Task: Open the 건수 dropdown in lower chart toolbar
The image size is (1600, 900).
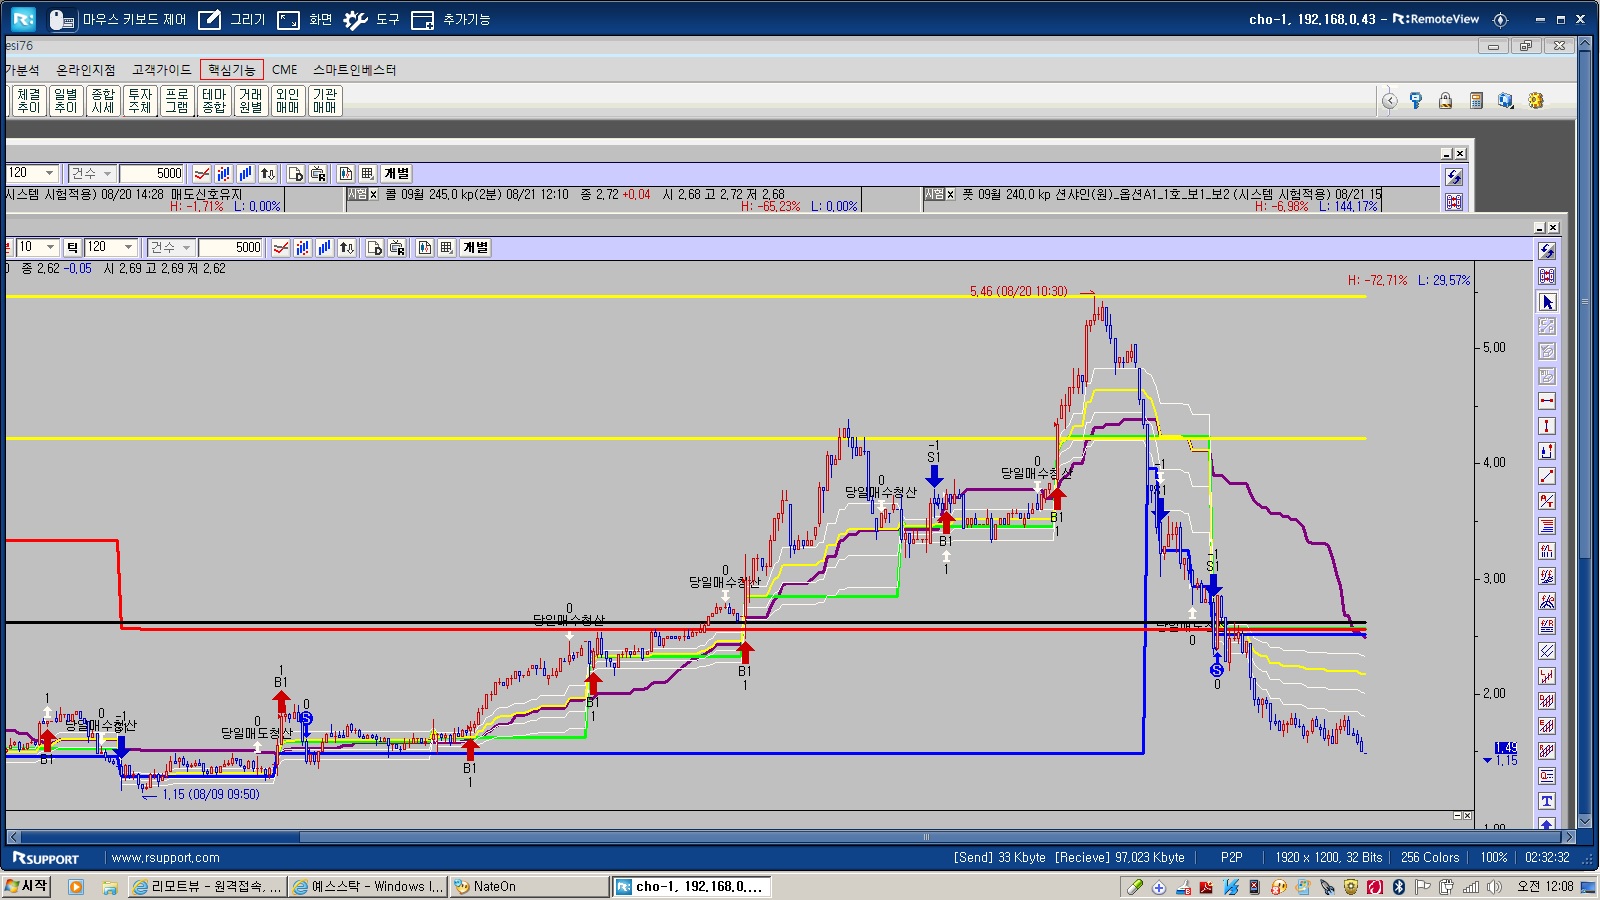Action: click(x=170, y=247)
